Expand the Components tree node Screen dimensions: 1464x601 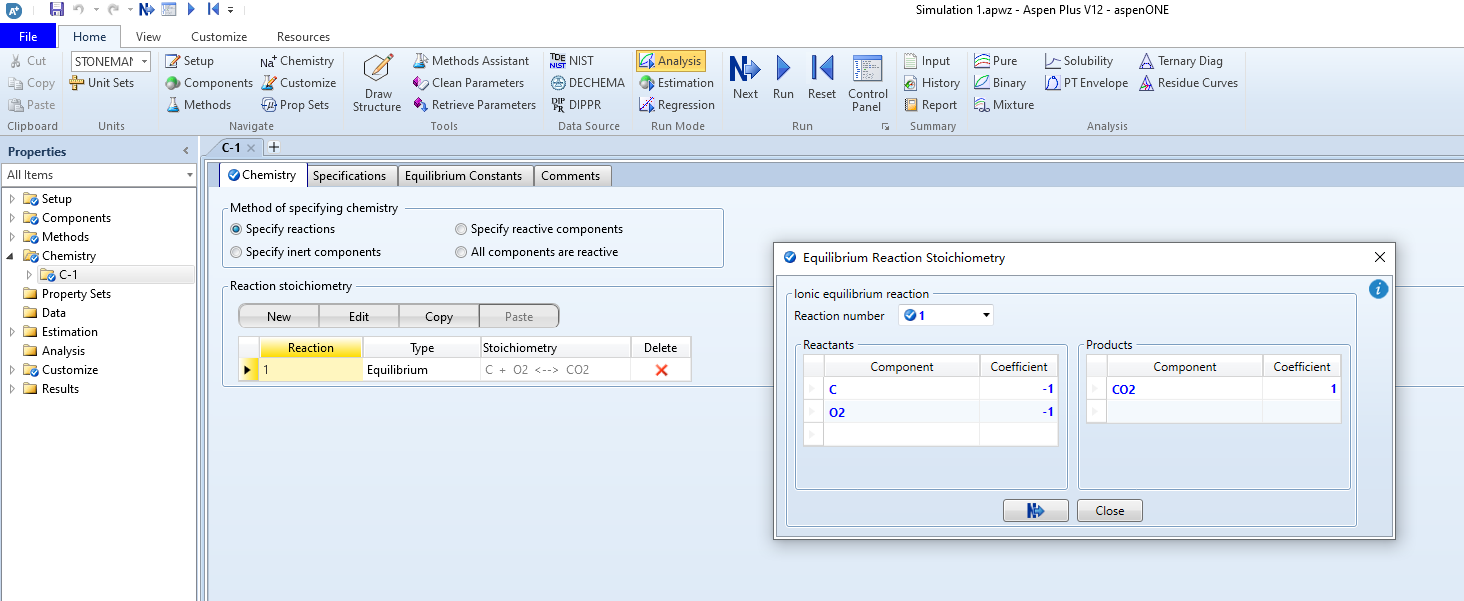[x=12, y=218]
